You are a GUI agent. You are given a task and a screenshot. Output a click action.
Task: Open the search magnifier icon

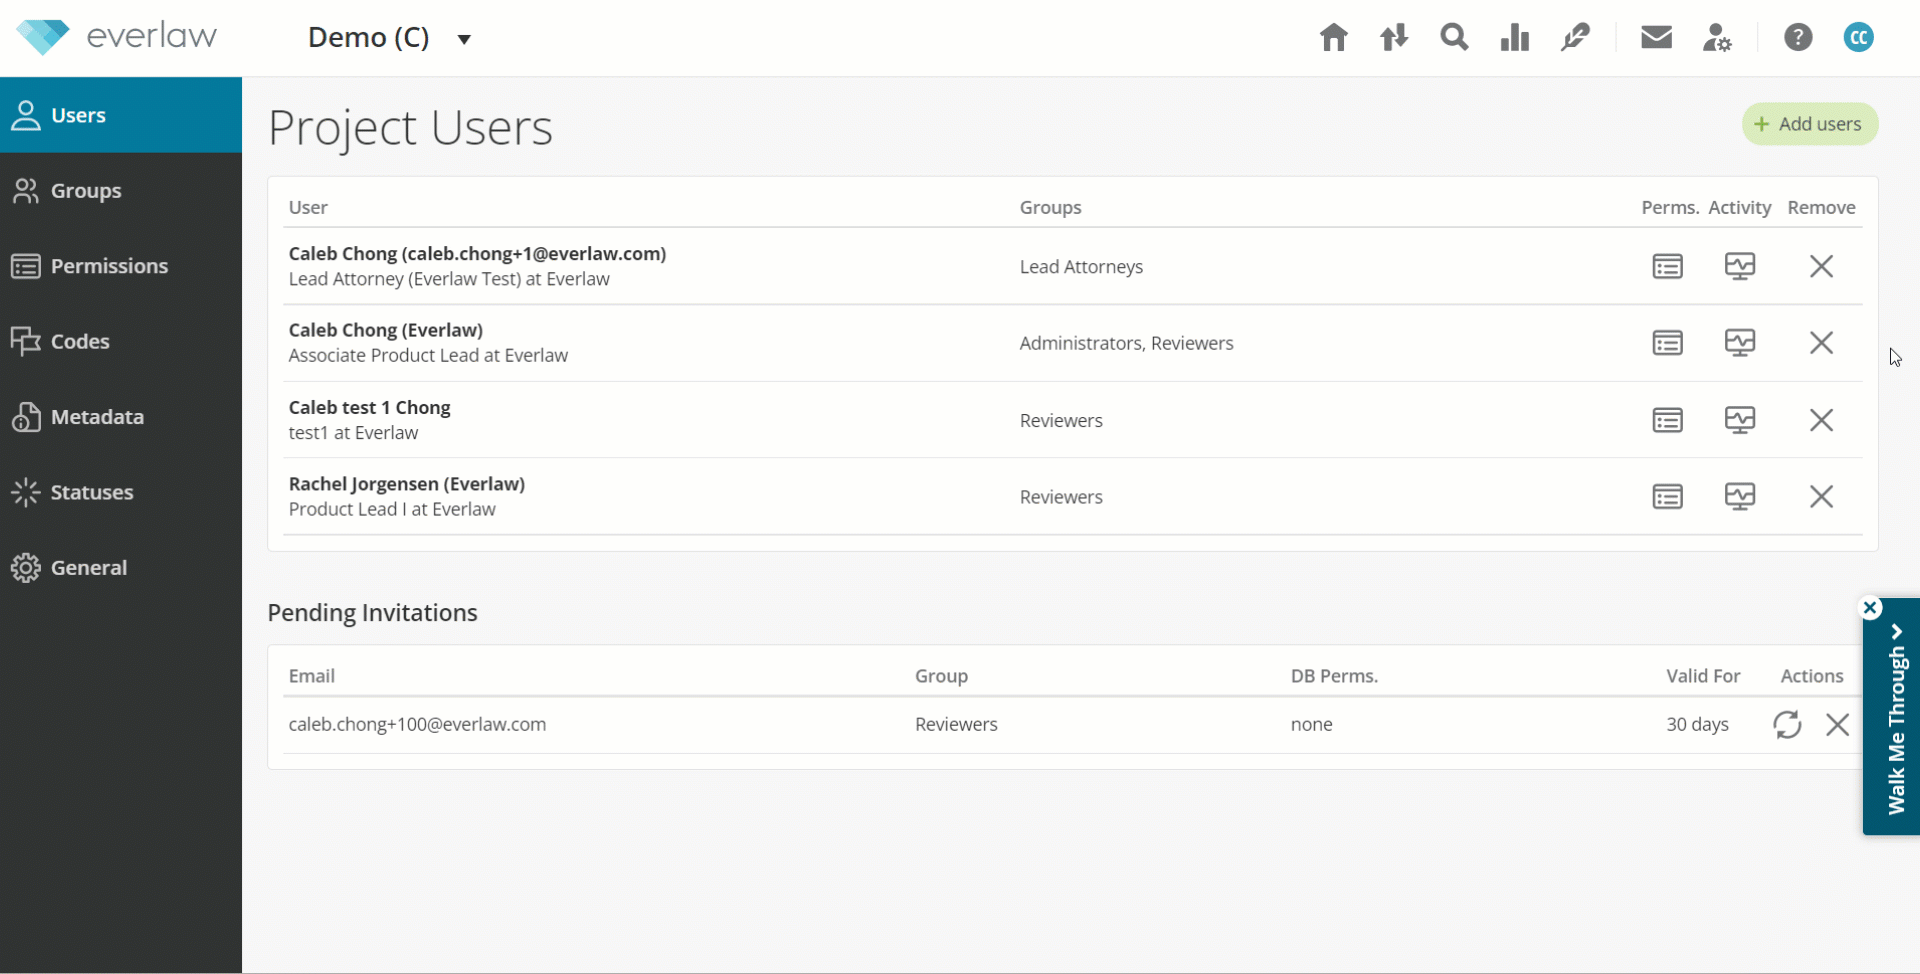(1454, 38)
